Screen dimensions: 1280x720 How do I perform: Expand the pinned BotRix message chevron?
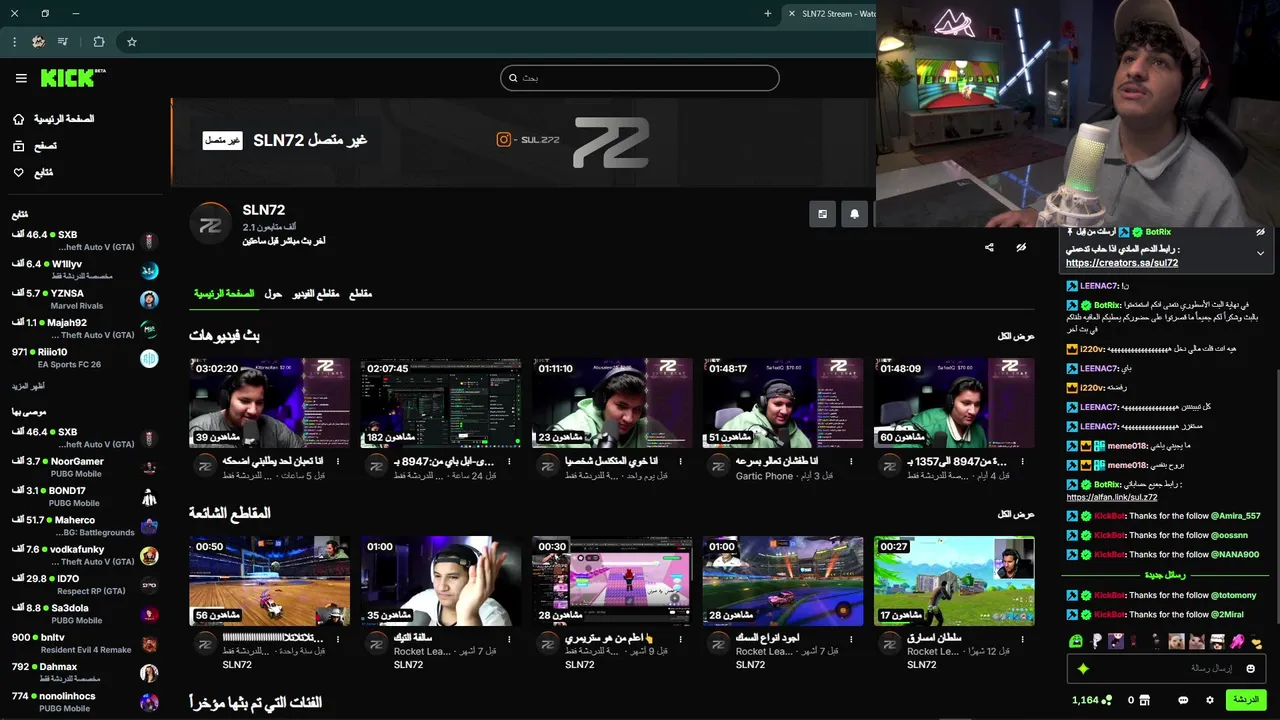1260,253
